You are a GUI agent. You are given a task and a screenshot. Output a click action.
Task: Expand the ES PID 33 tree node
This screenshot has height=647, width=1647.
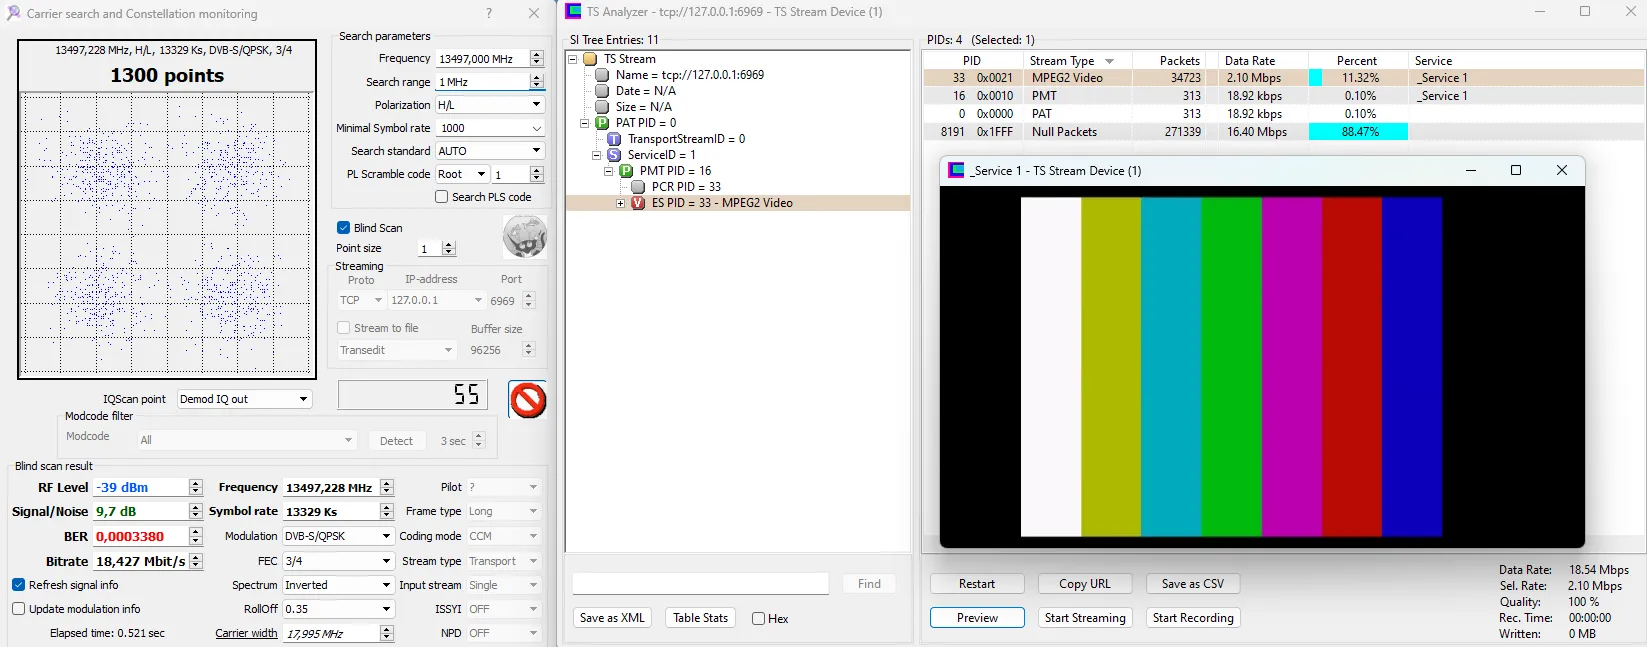coord(620,203)
